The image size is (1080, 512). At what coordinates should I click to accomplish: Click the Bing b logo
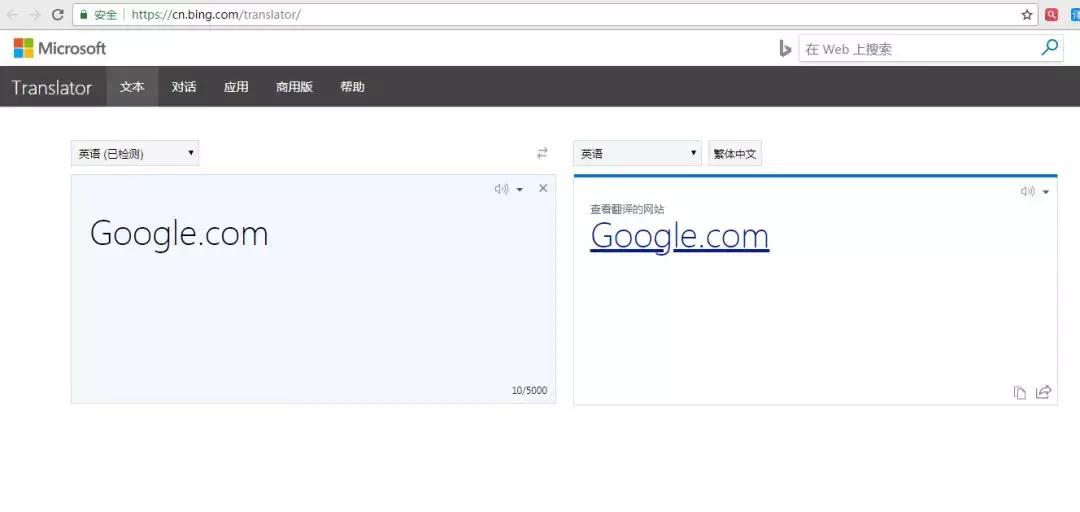coord(785,48)
